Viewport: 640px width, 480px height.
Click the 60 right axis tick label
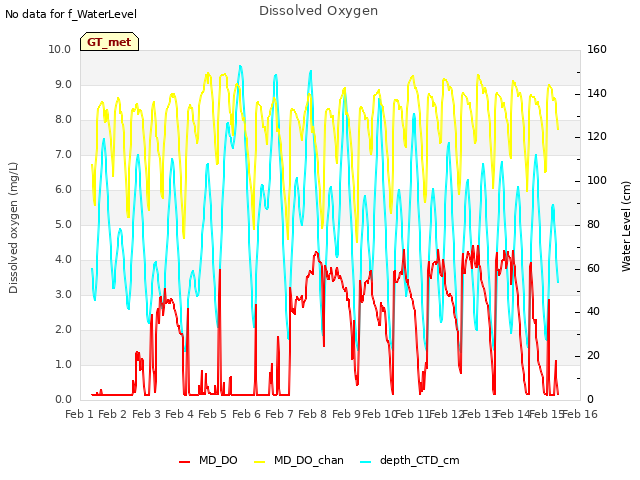pos(593,268)
